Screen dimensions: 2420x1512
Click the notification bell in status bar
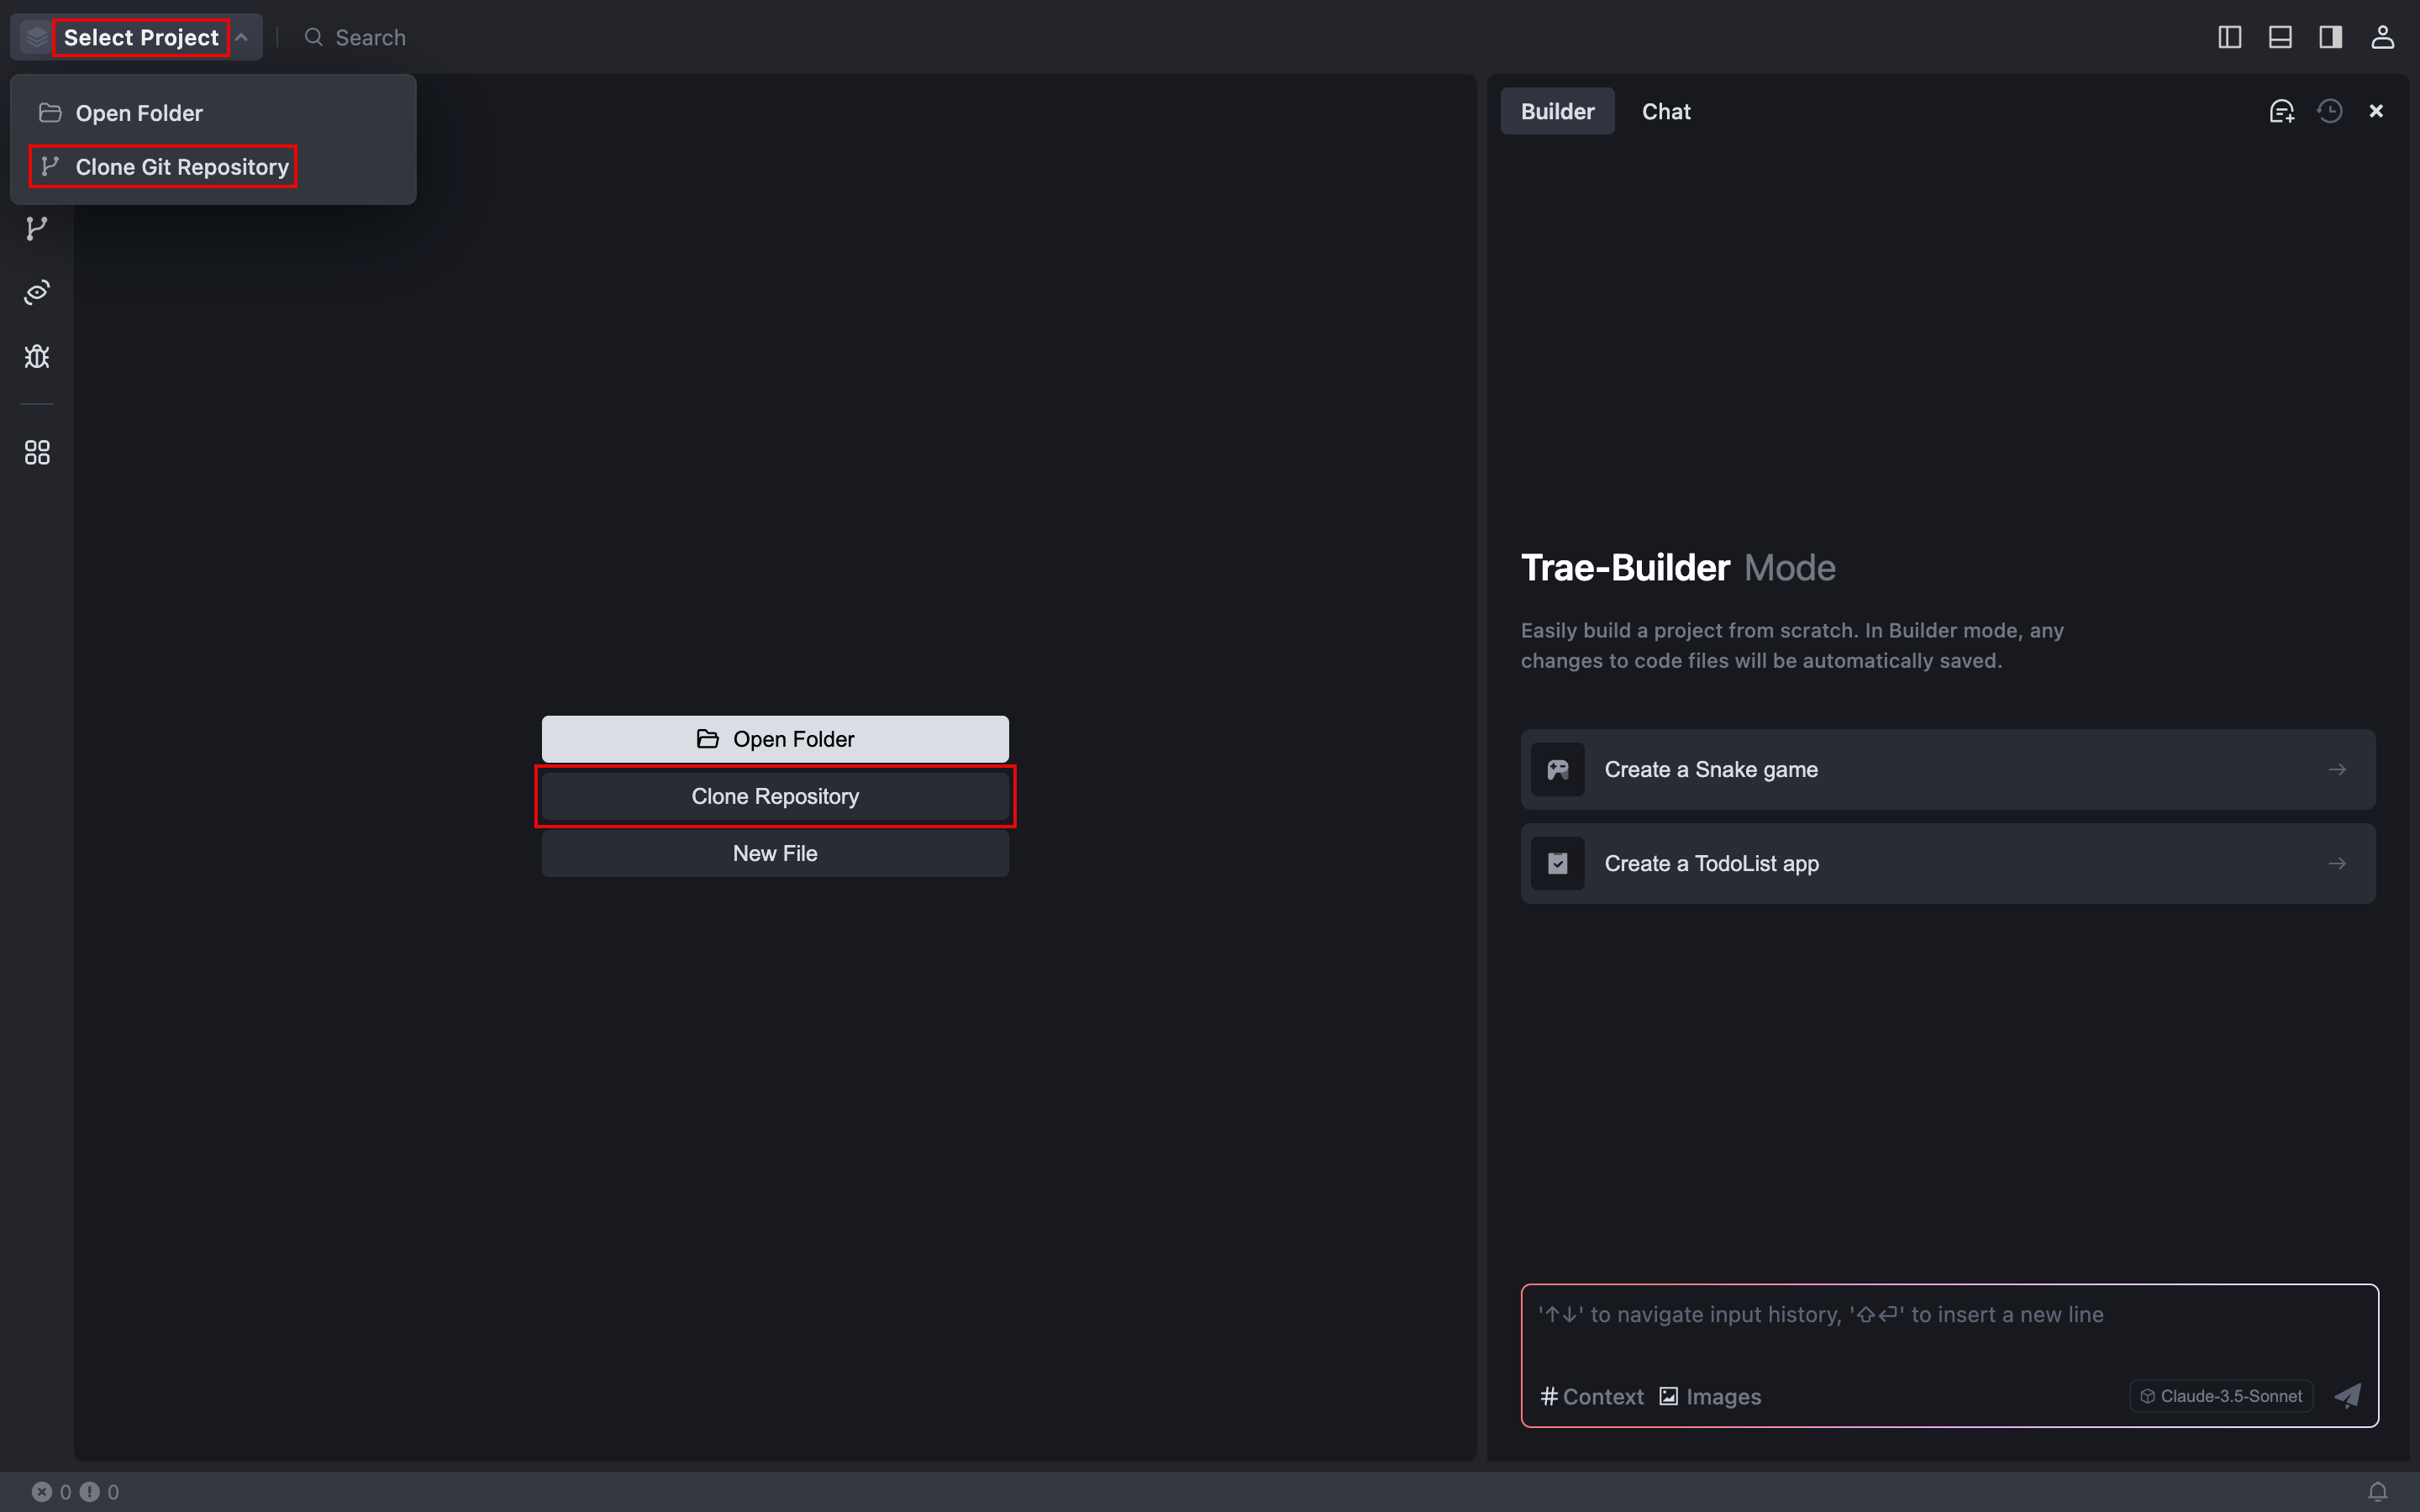point(2377,1491)
